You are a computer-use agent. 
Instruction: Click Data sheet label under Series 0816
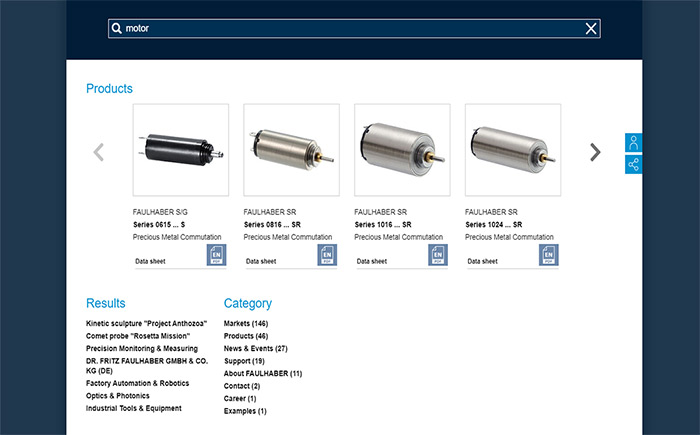(x=261, y=261)
